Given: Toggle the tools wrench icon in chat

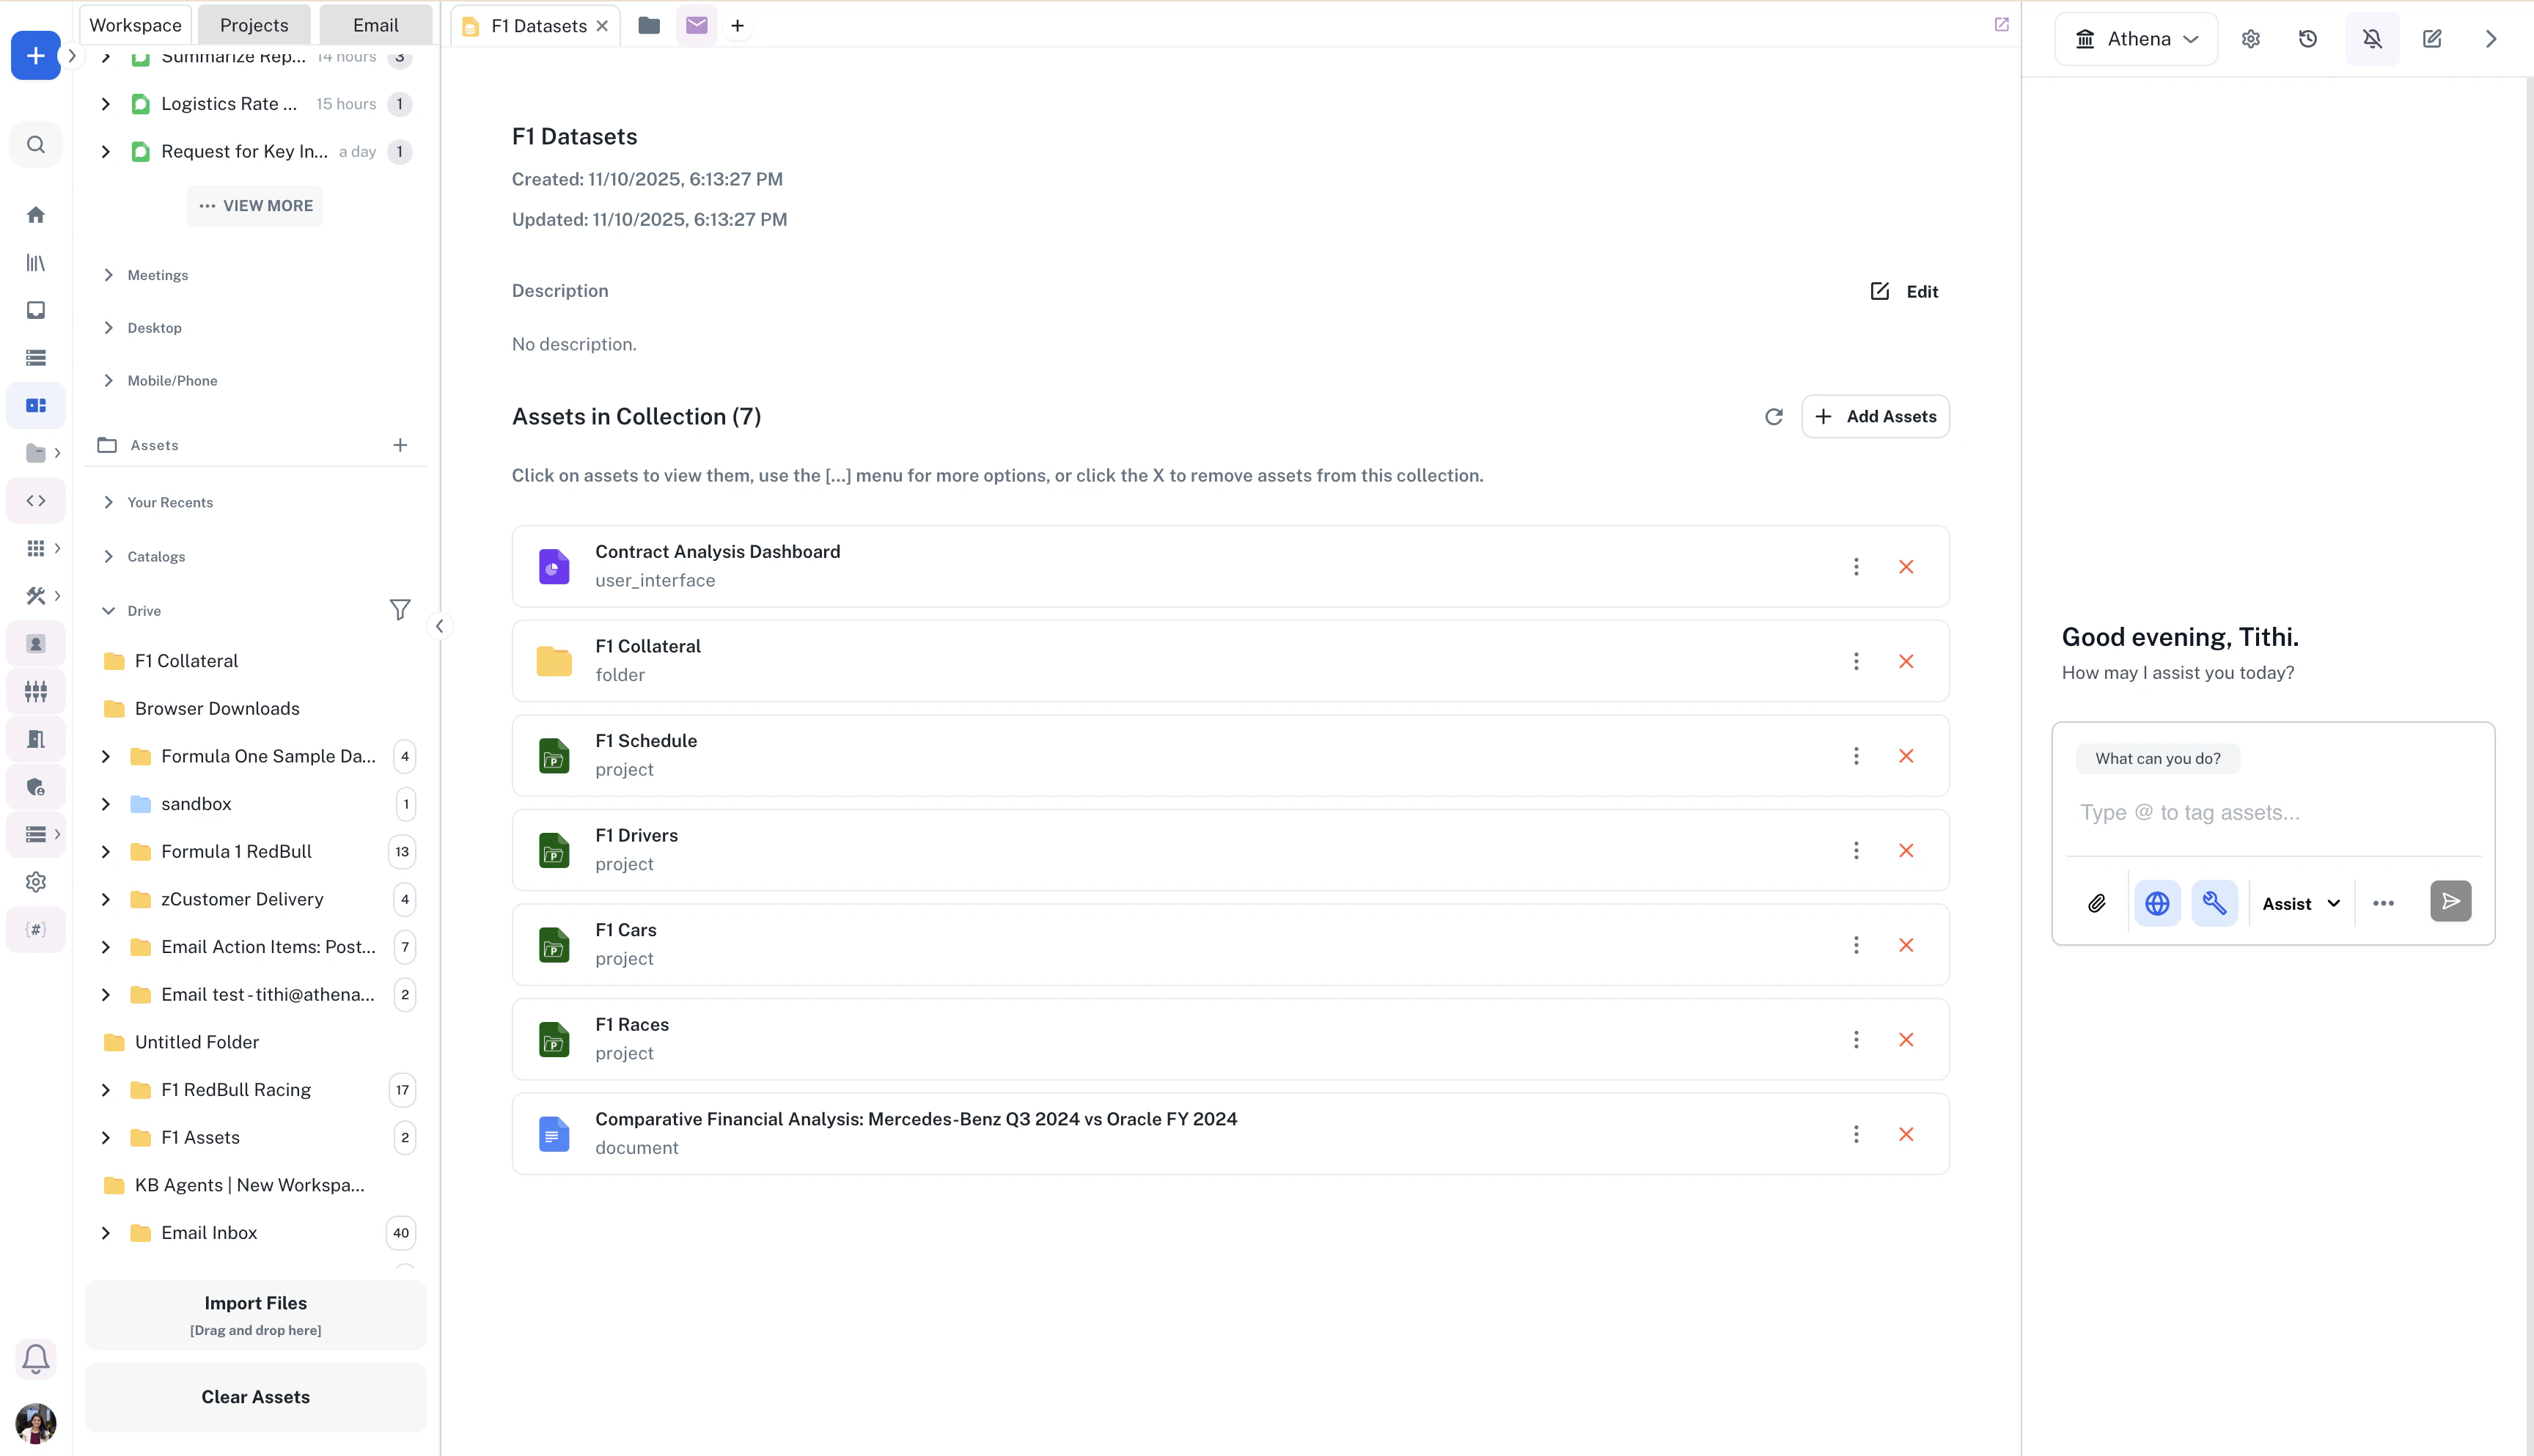Looking at the screenshot, I should pos(2214,903).
